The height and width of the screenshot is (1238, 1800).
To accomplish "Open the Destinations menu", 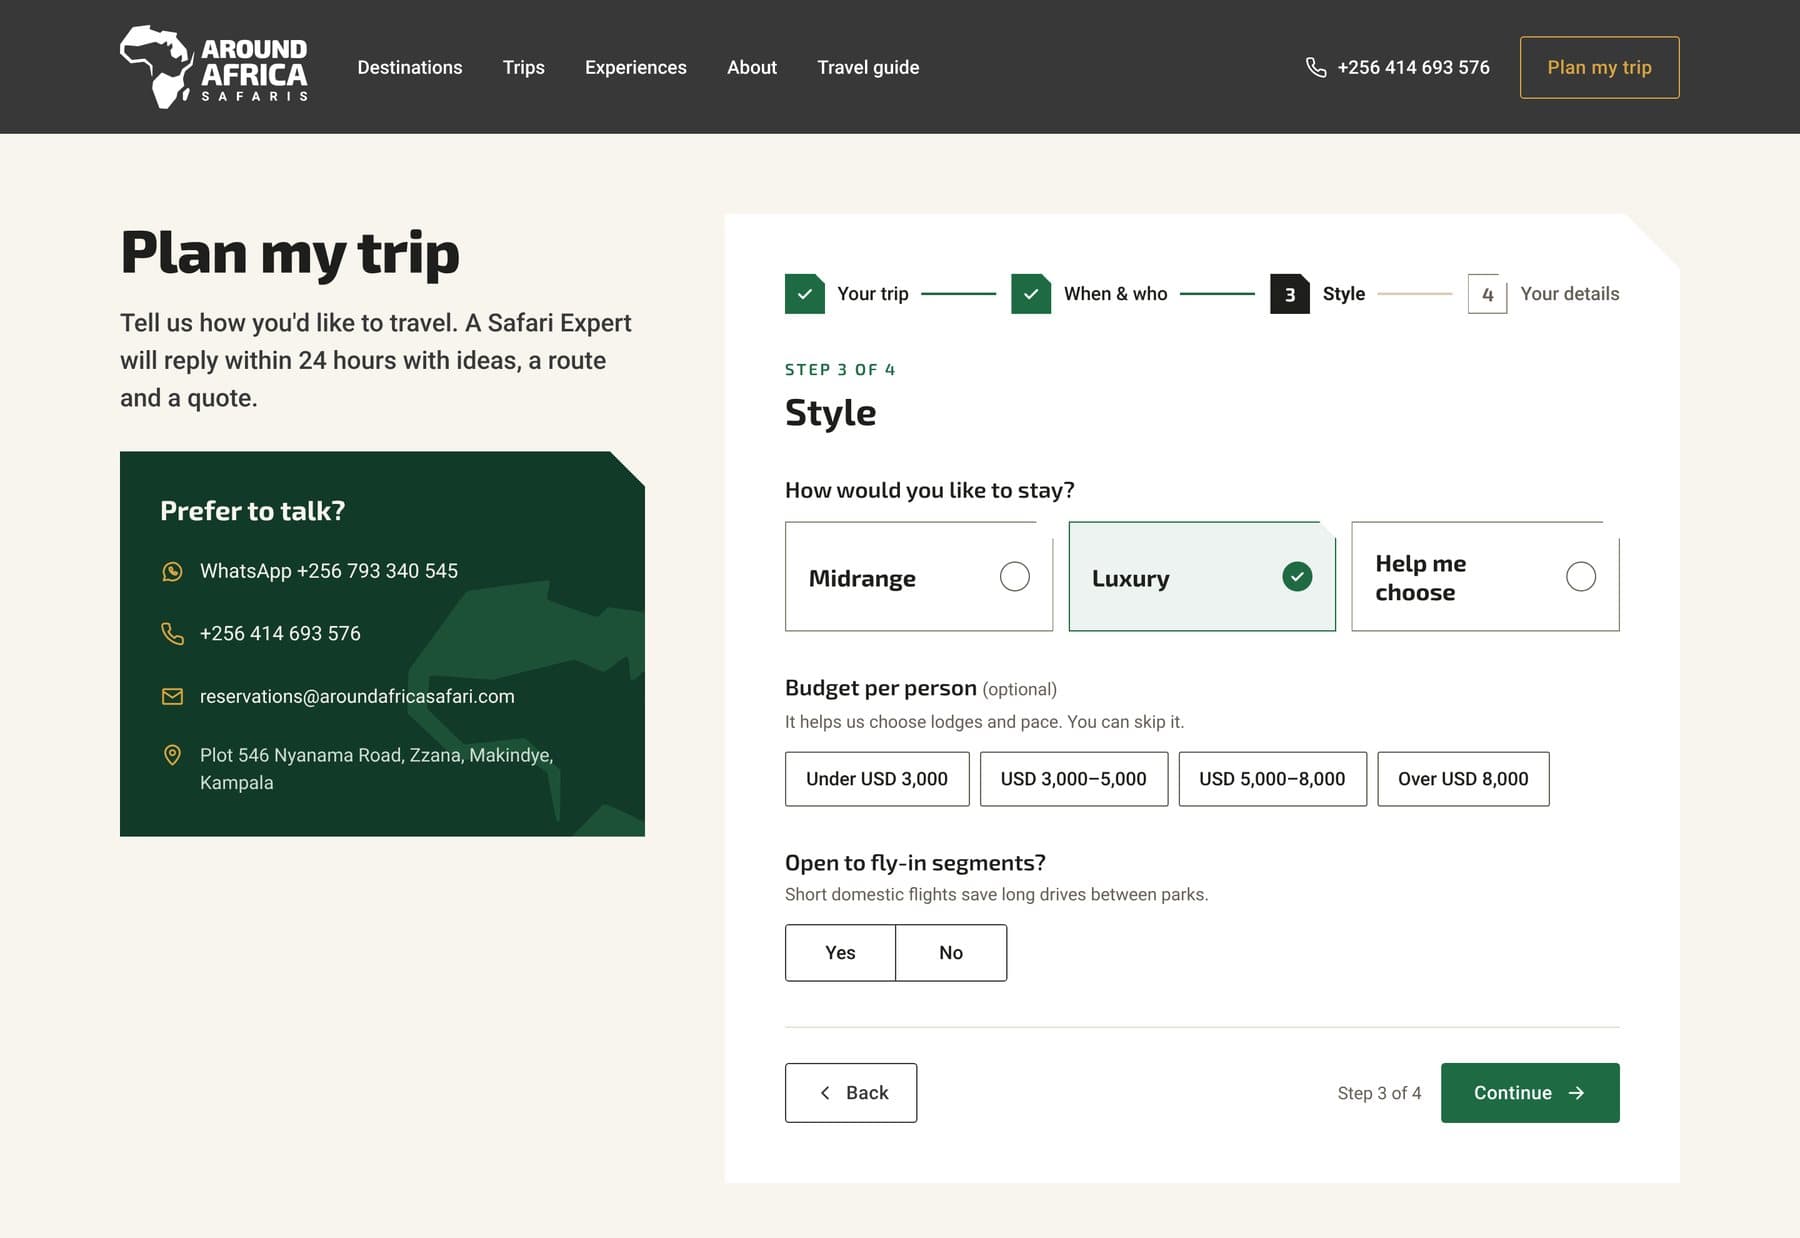I will click(410, 67).
